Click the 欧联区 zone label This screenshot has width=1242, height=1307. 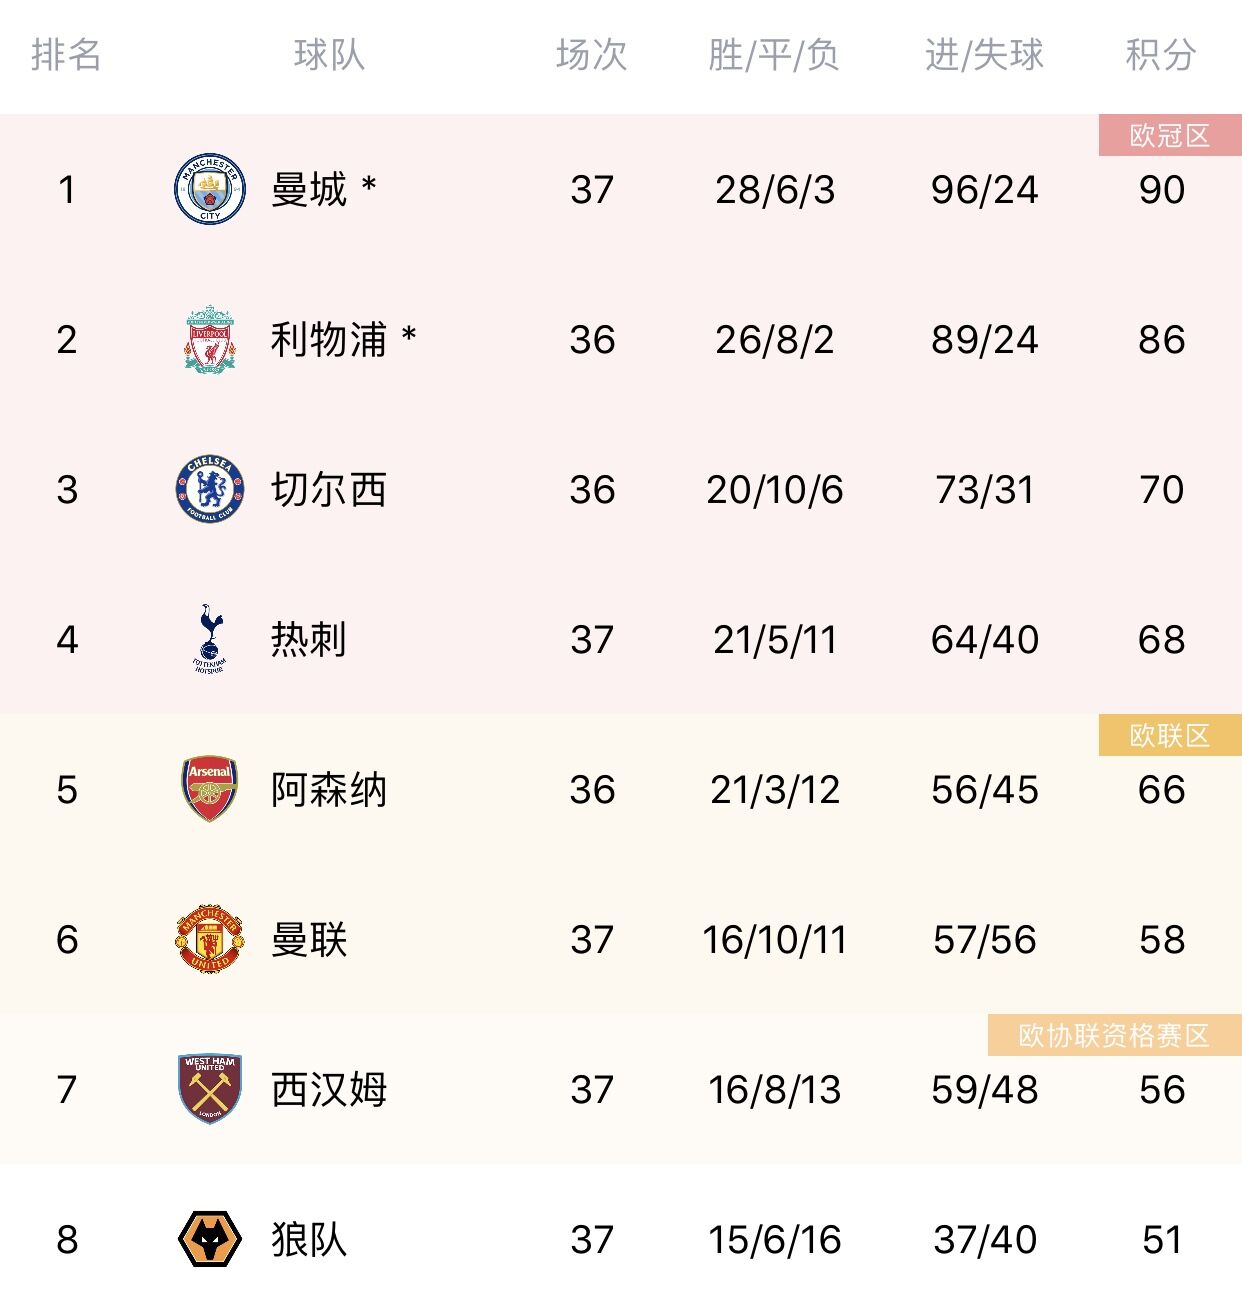[1170, 735]
